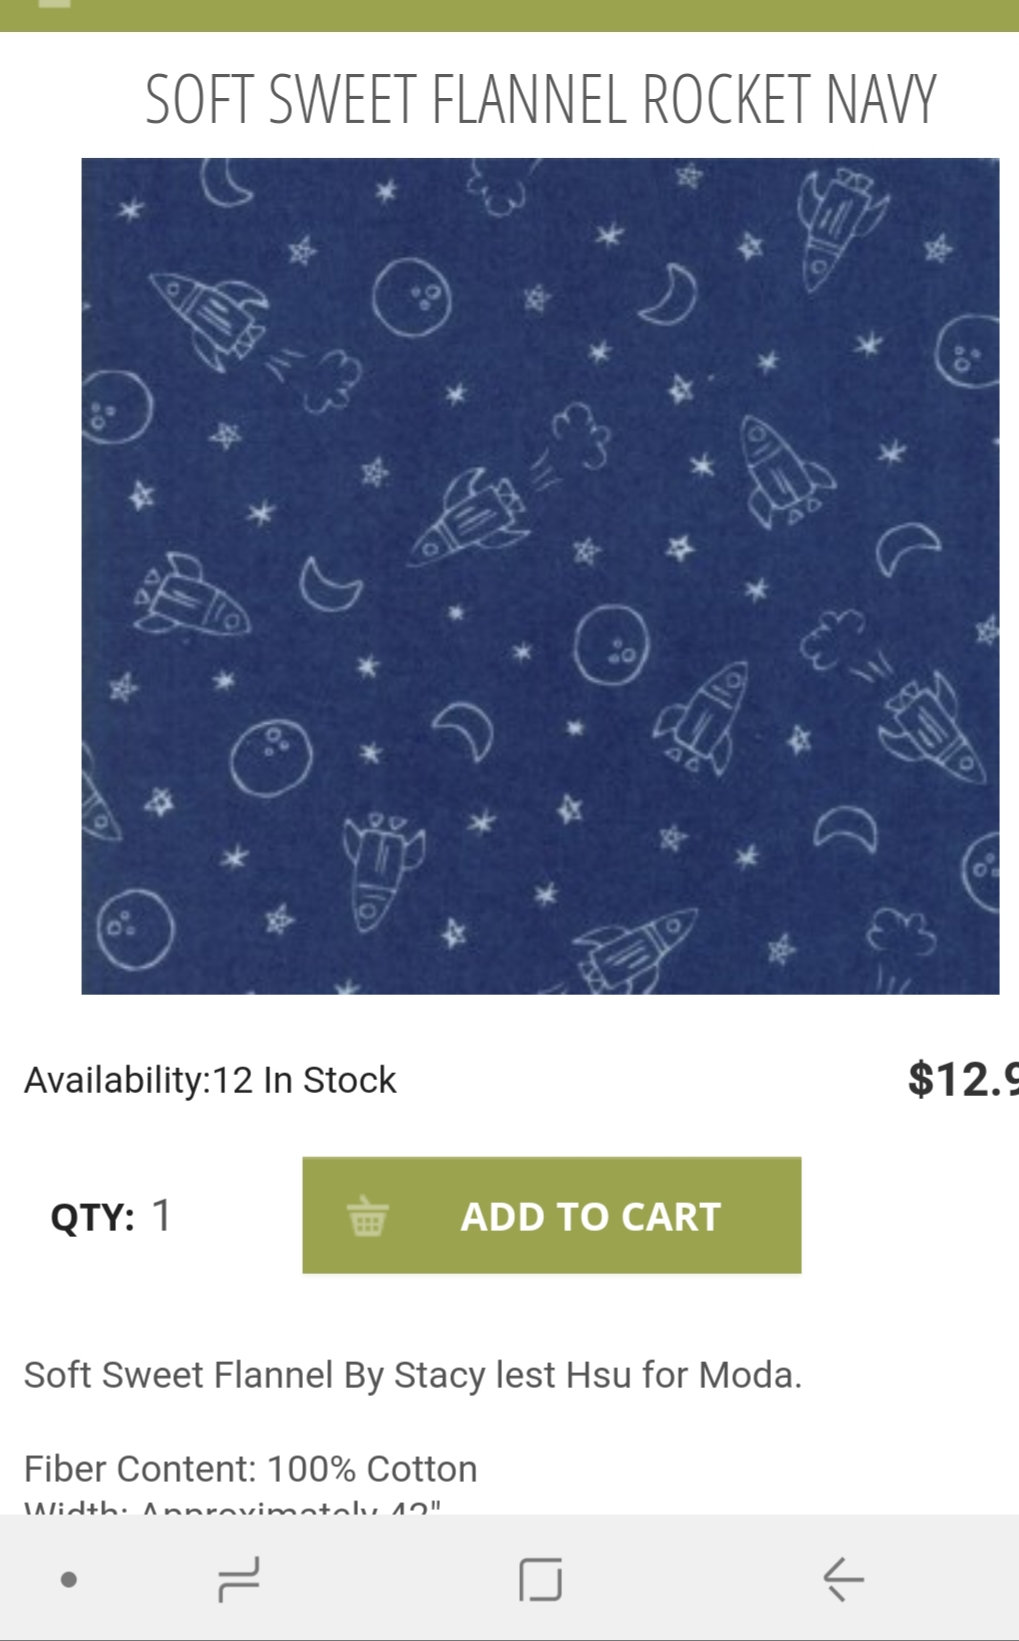Tap the price shown at right
This screenshot has width=1019, height=1641.
(963, 1079)
